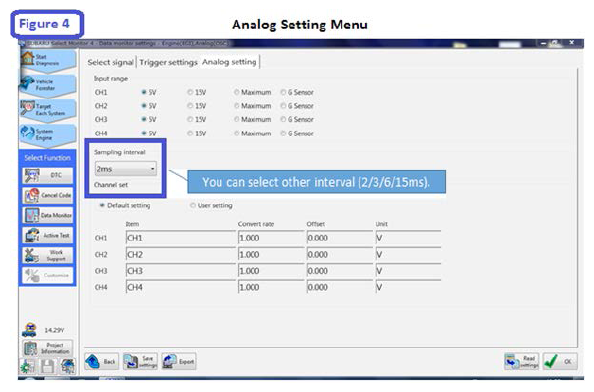The image size is (594, 392).
Task: Click the CH4 Item name field
Action: pyautogui.click(x=180, y=287)
